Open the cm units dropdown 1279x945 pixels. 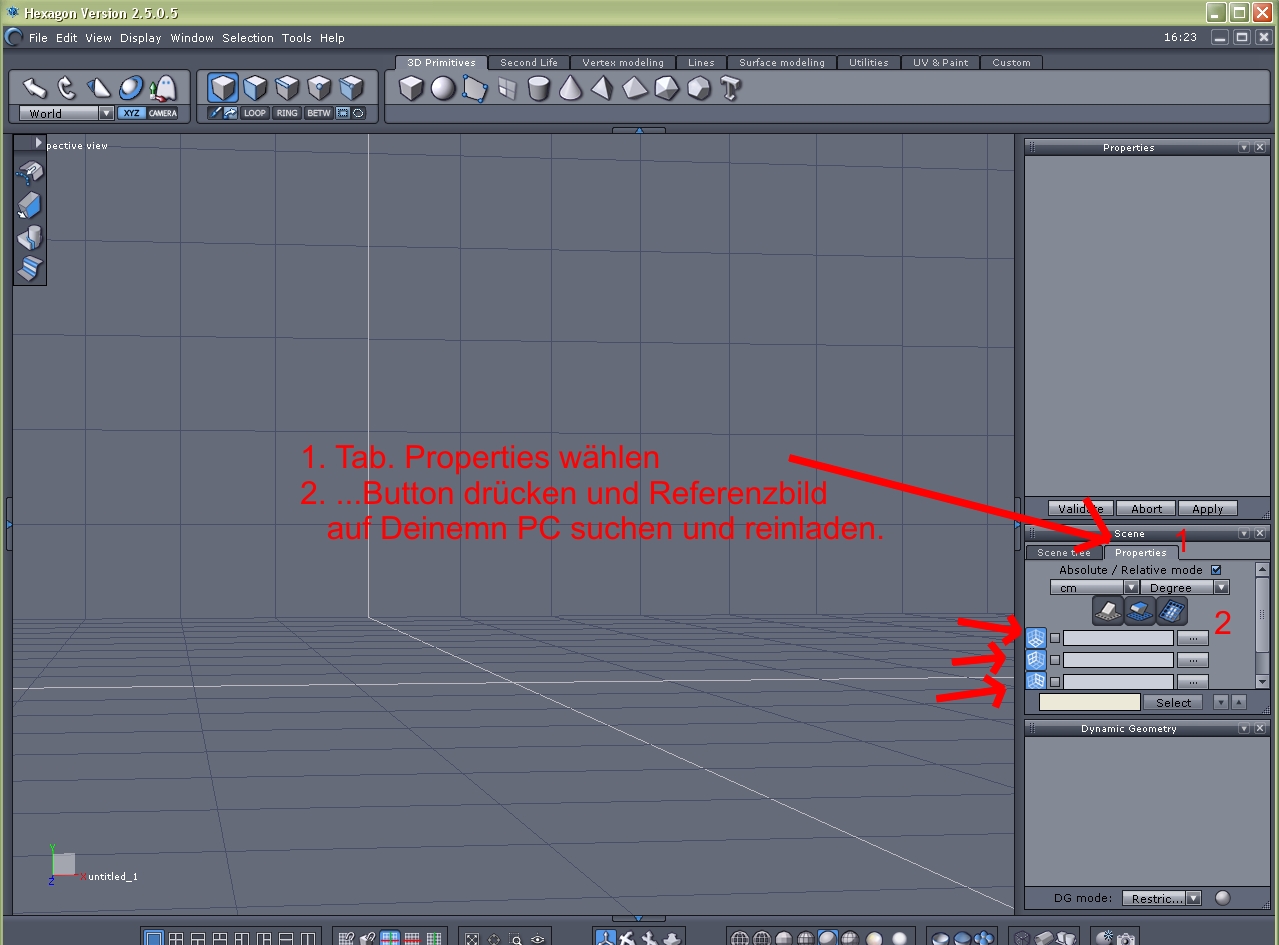tap(1094, 587)
